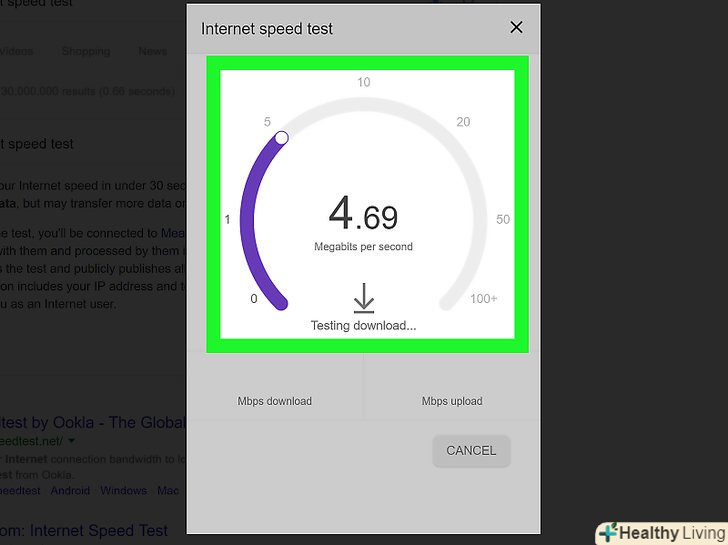Click the 100+ gauge label

[x=483, y=298]
